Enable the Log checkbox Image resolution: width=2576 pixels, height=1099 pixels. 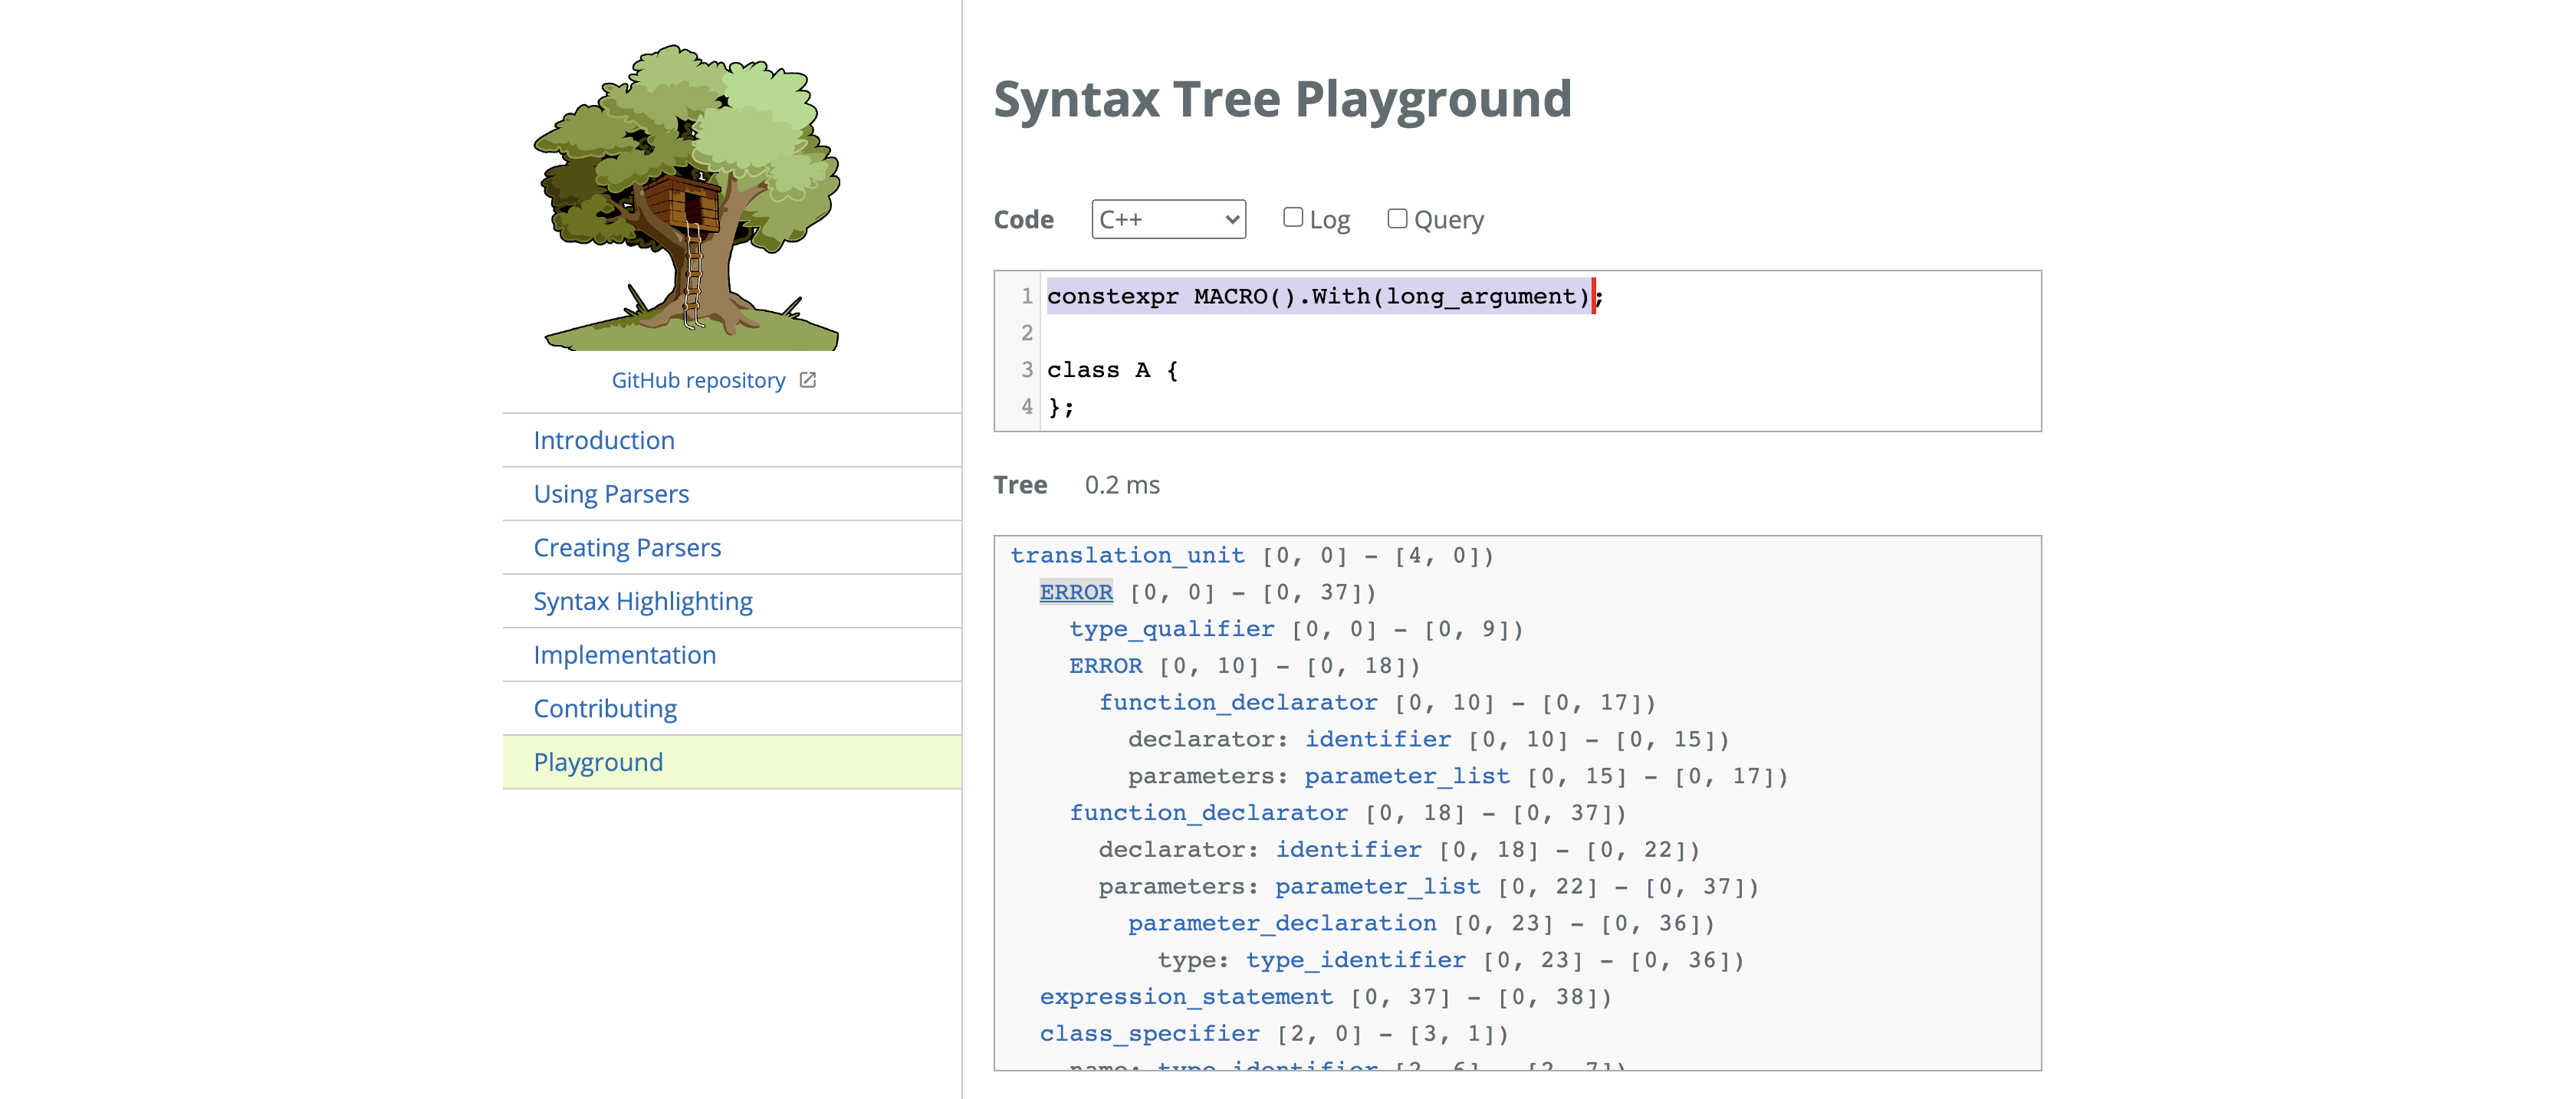1292,218
